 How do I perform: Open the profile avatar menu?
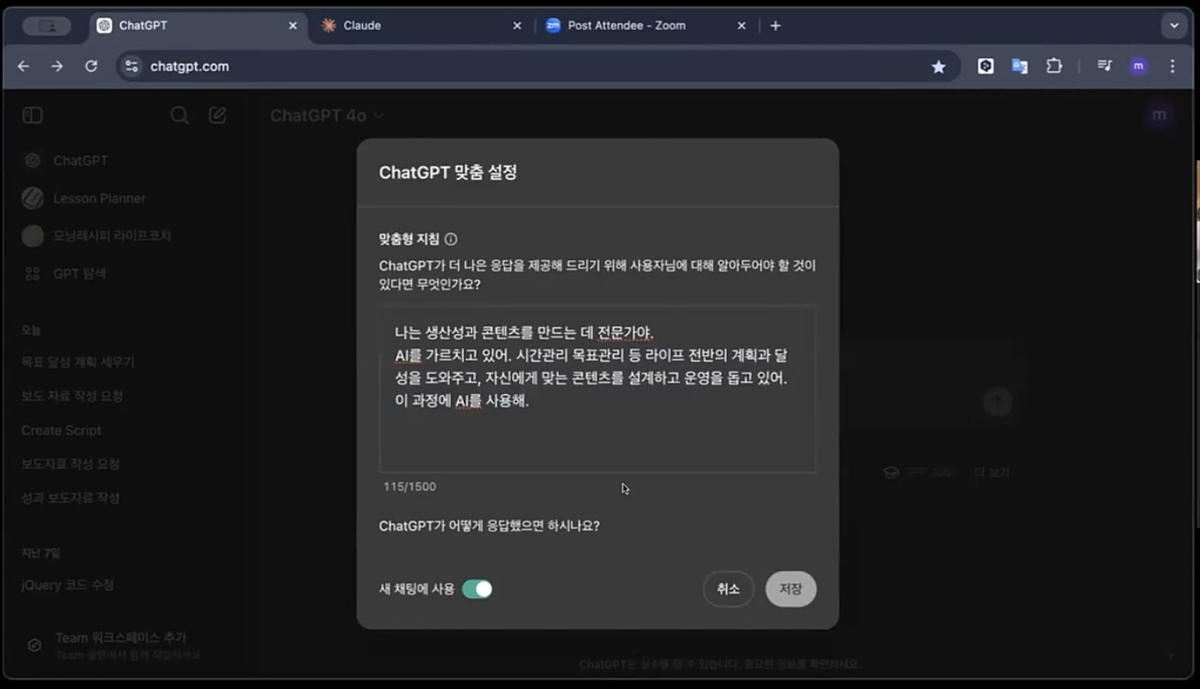click(1138, 65)
